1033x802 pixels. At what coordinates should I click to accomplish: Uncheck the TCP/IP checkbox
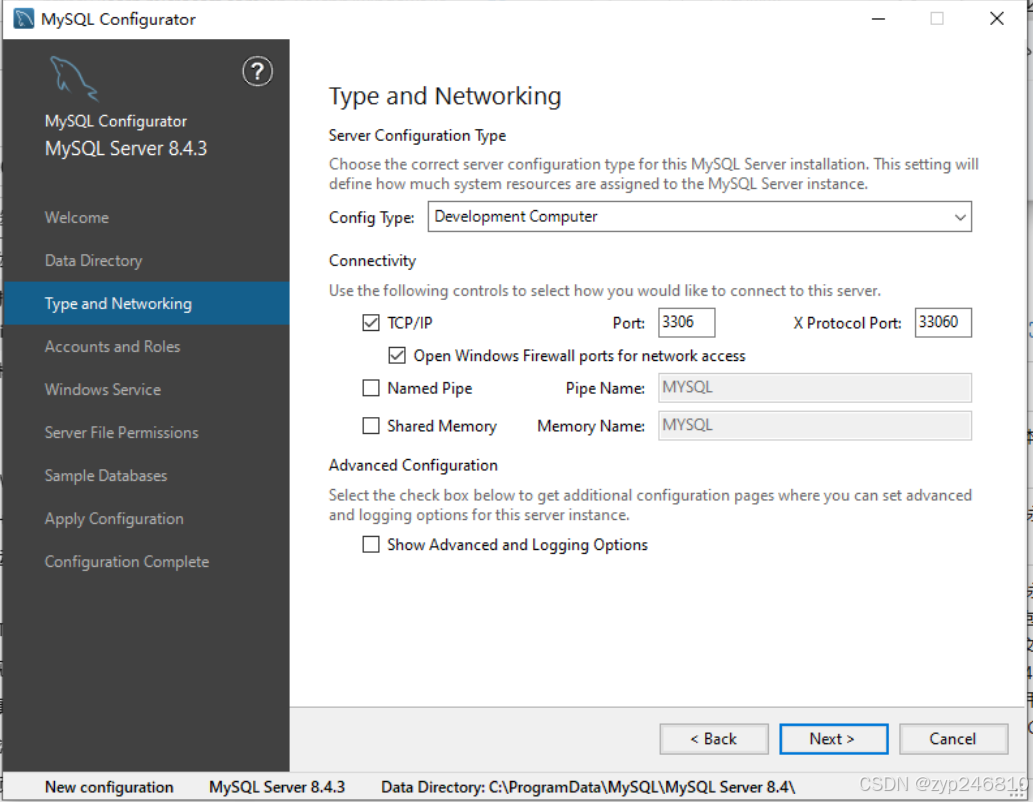tap(371, 322)
